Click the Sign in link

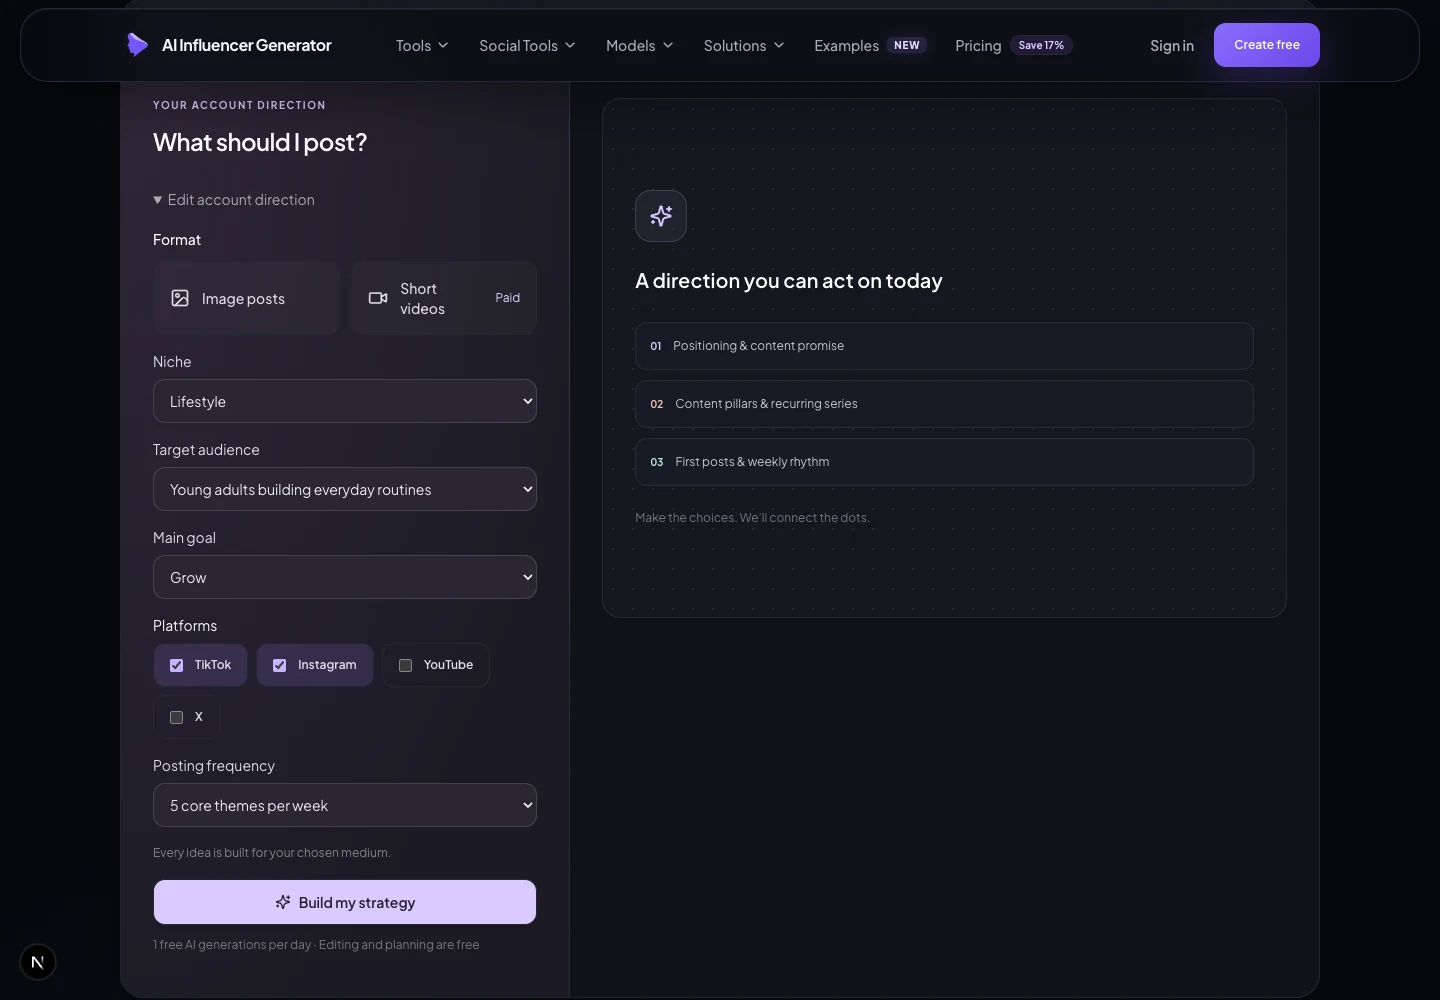pos(1172,45)
